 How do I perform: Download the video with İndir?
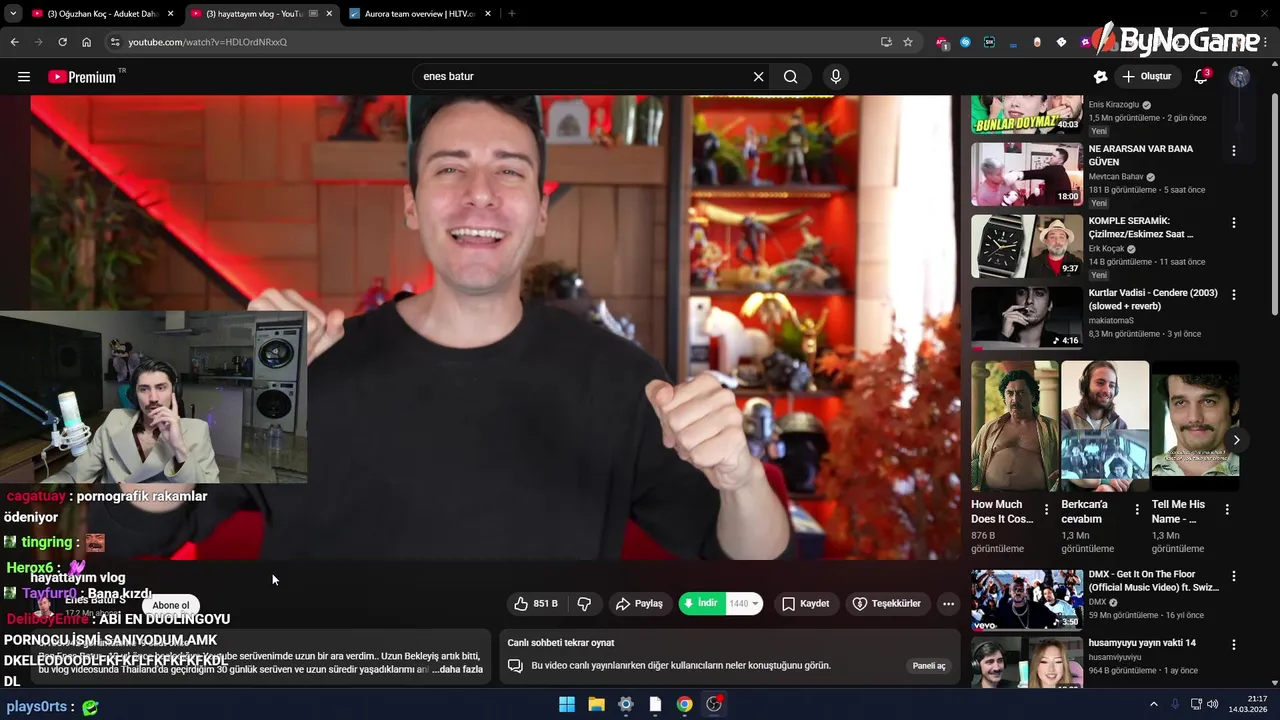tap(701, 604)
